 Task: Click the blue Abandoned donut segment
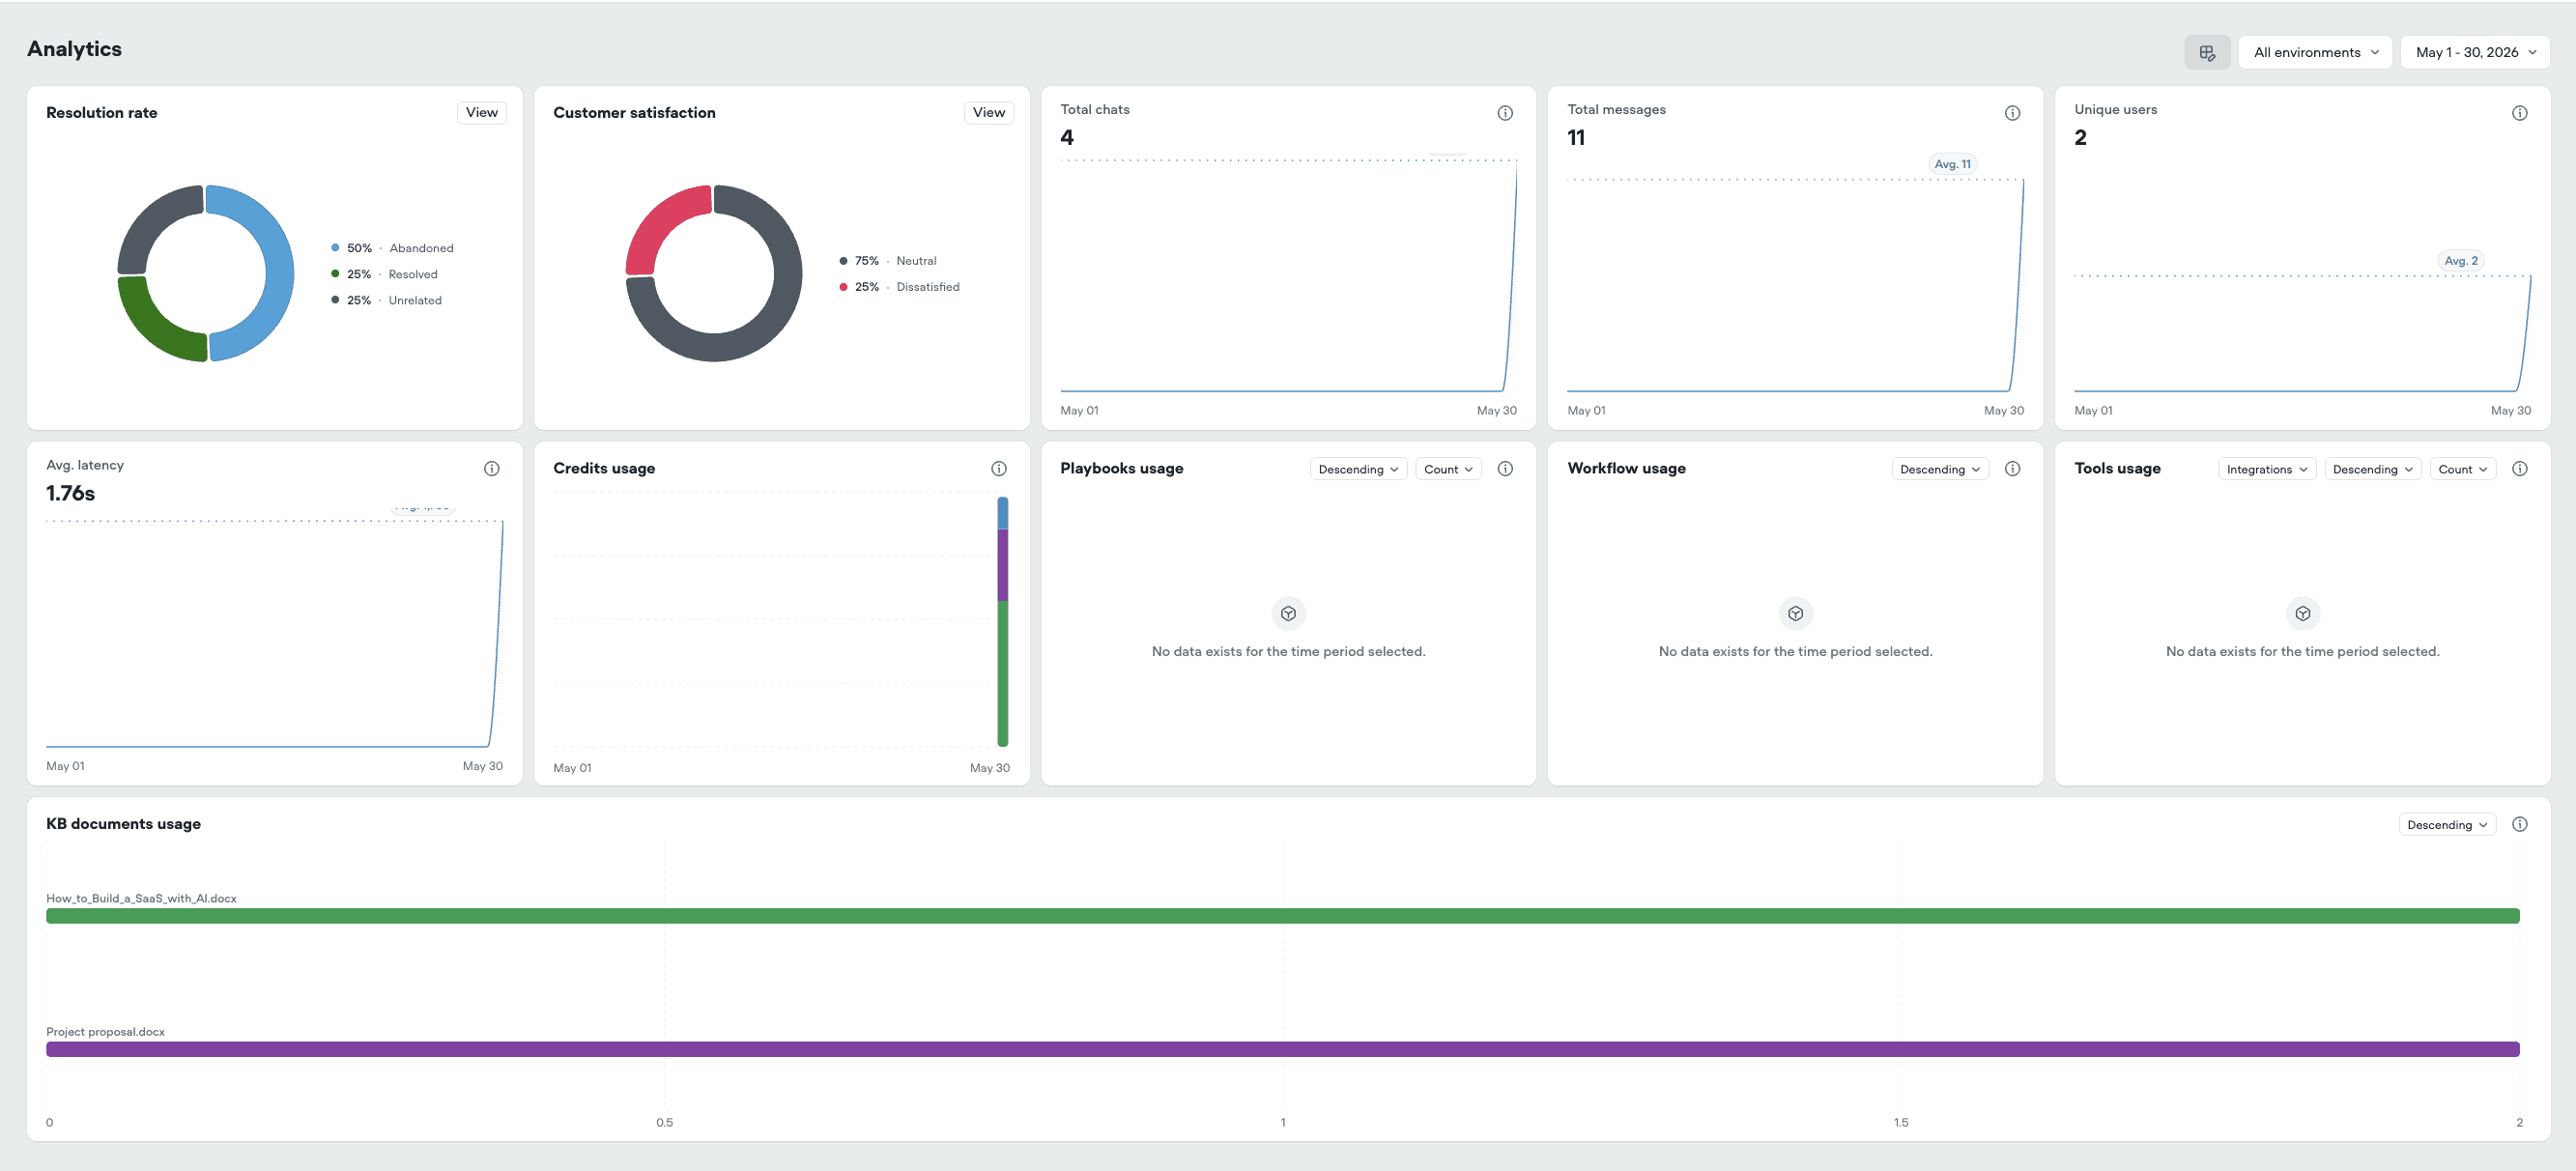278,272
